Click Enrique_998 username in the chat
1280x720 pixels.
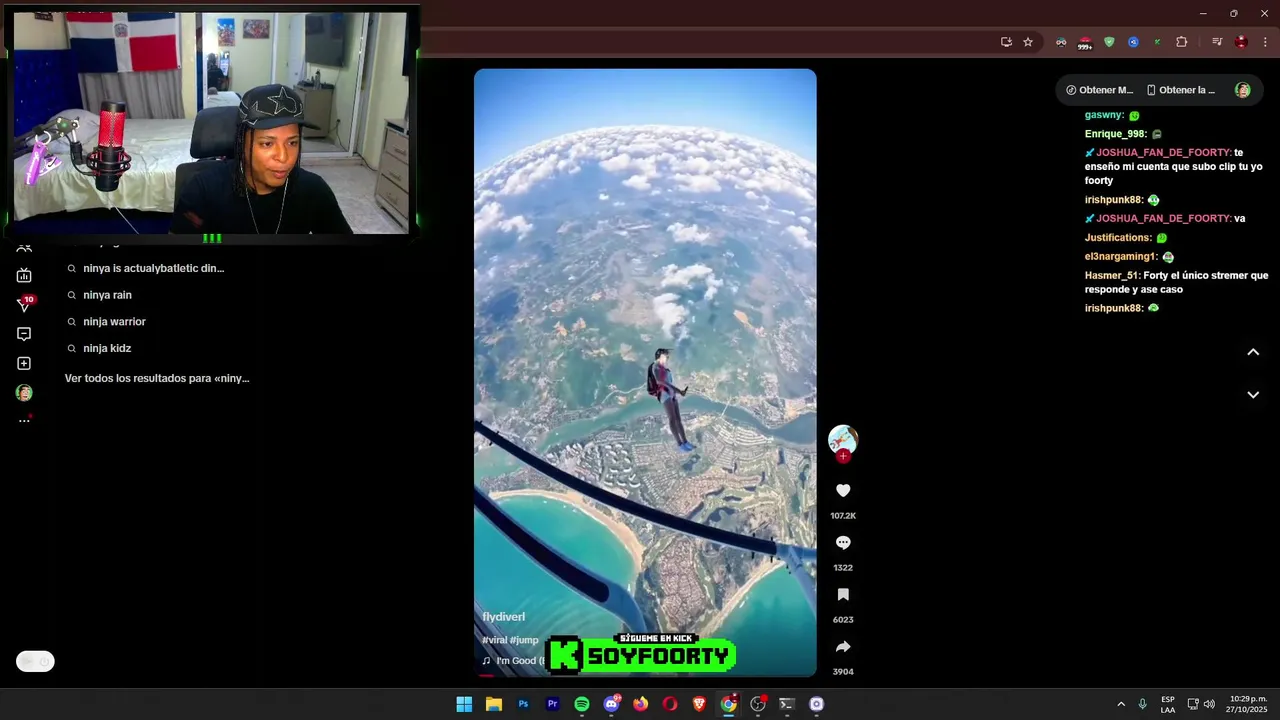click(1115, 134)
